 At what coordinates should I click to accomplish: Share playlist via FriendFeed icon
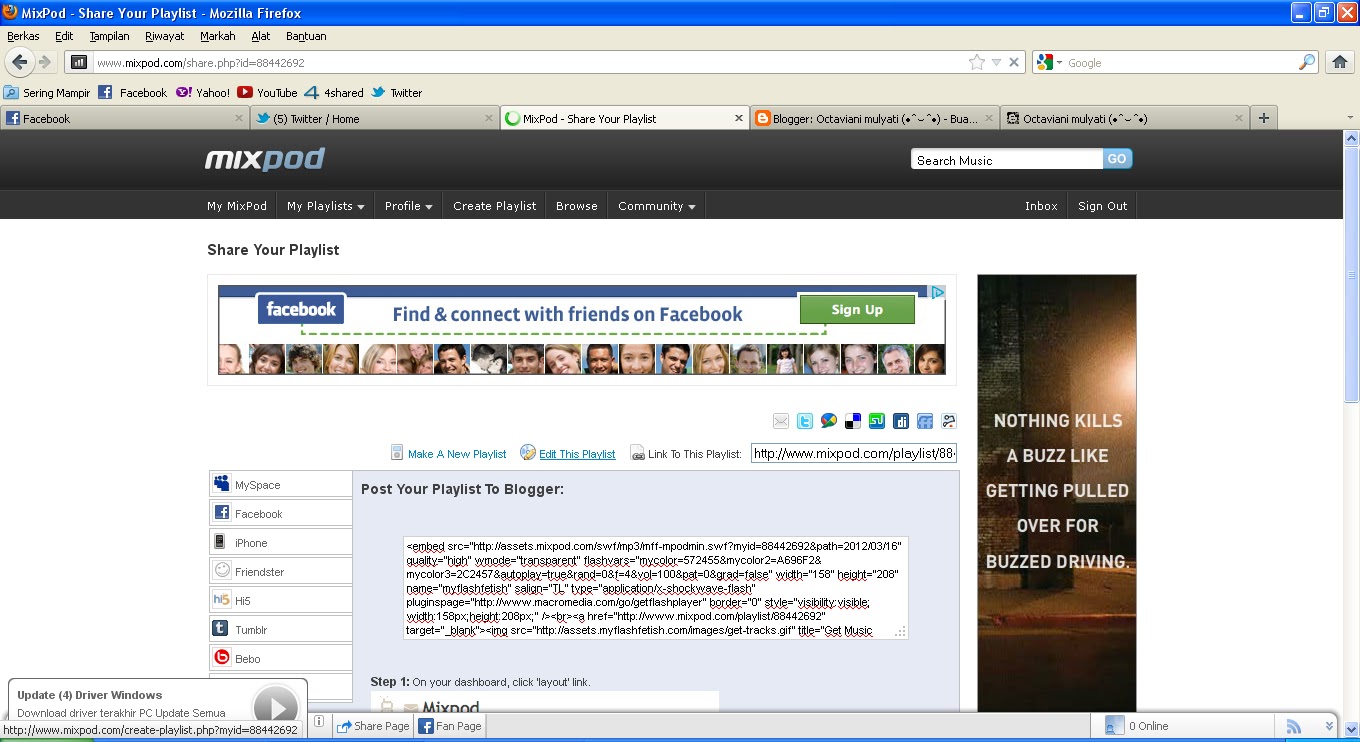[x=925, y=421]
